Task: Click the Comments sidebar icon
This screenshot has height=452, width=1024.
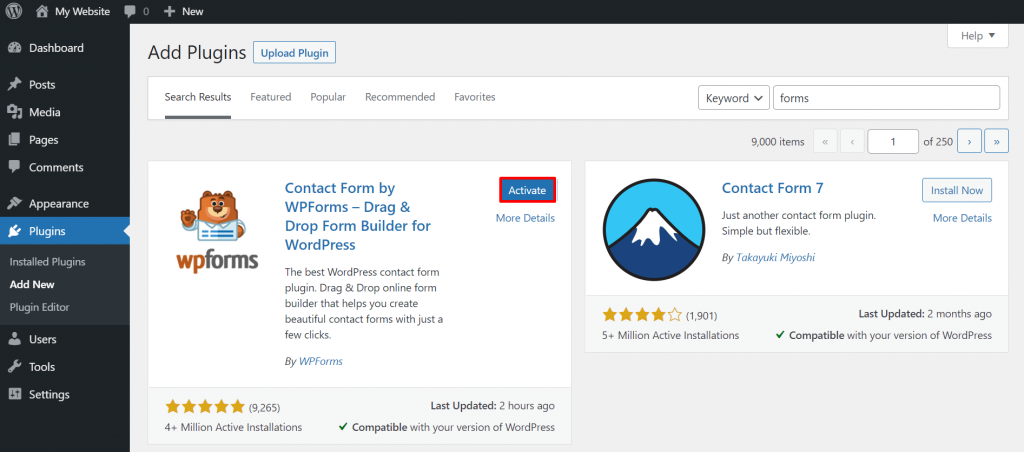Action: (x=14, y=167)
